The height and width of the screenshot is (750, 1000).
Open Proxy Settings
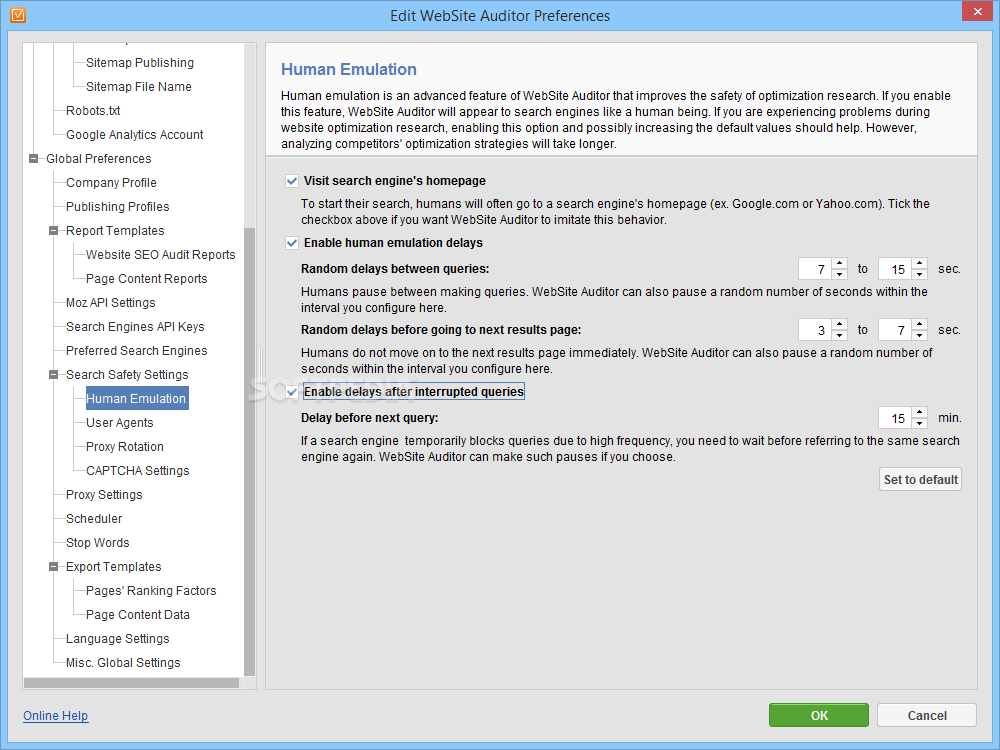click(104, 495)
